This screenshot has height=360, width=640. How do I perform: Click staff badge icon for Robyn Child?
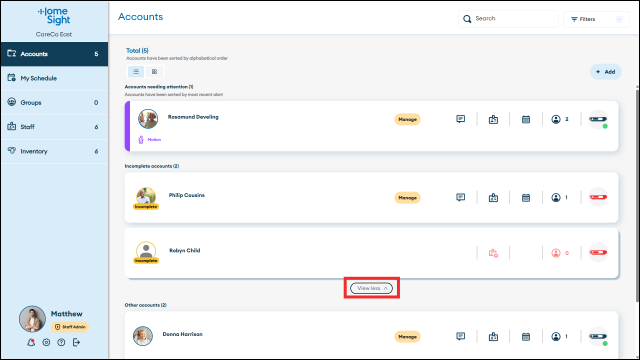click(x=493, y=253)
